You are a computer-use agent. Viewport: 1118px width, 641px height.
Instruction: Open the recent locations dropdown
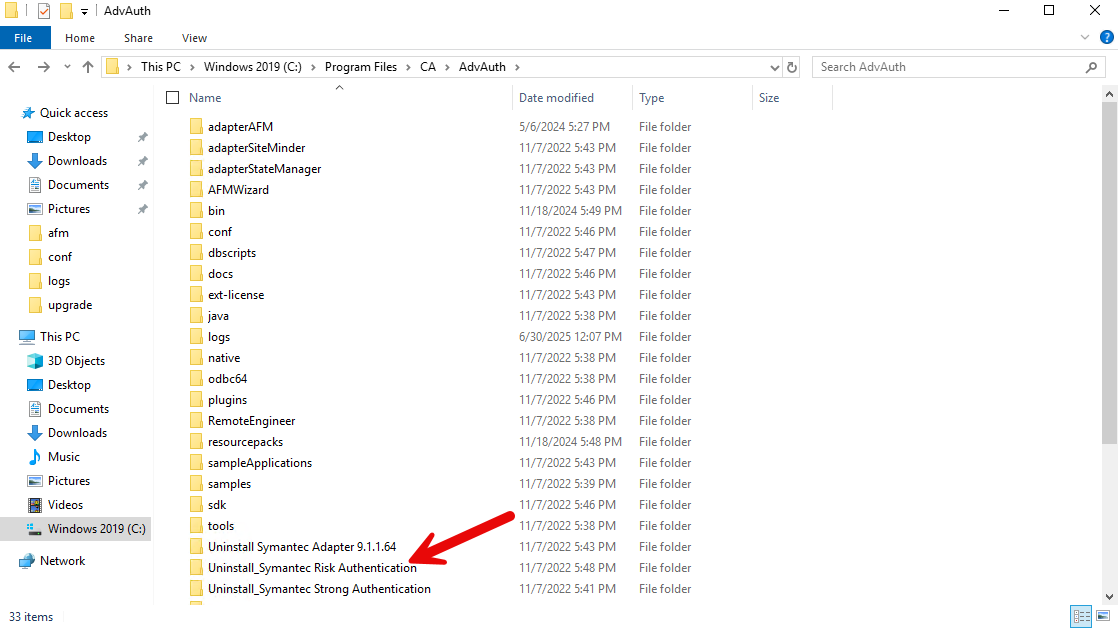(67, 67)
